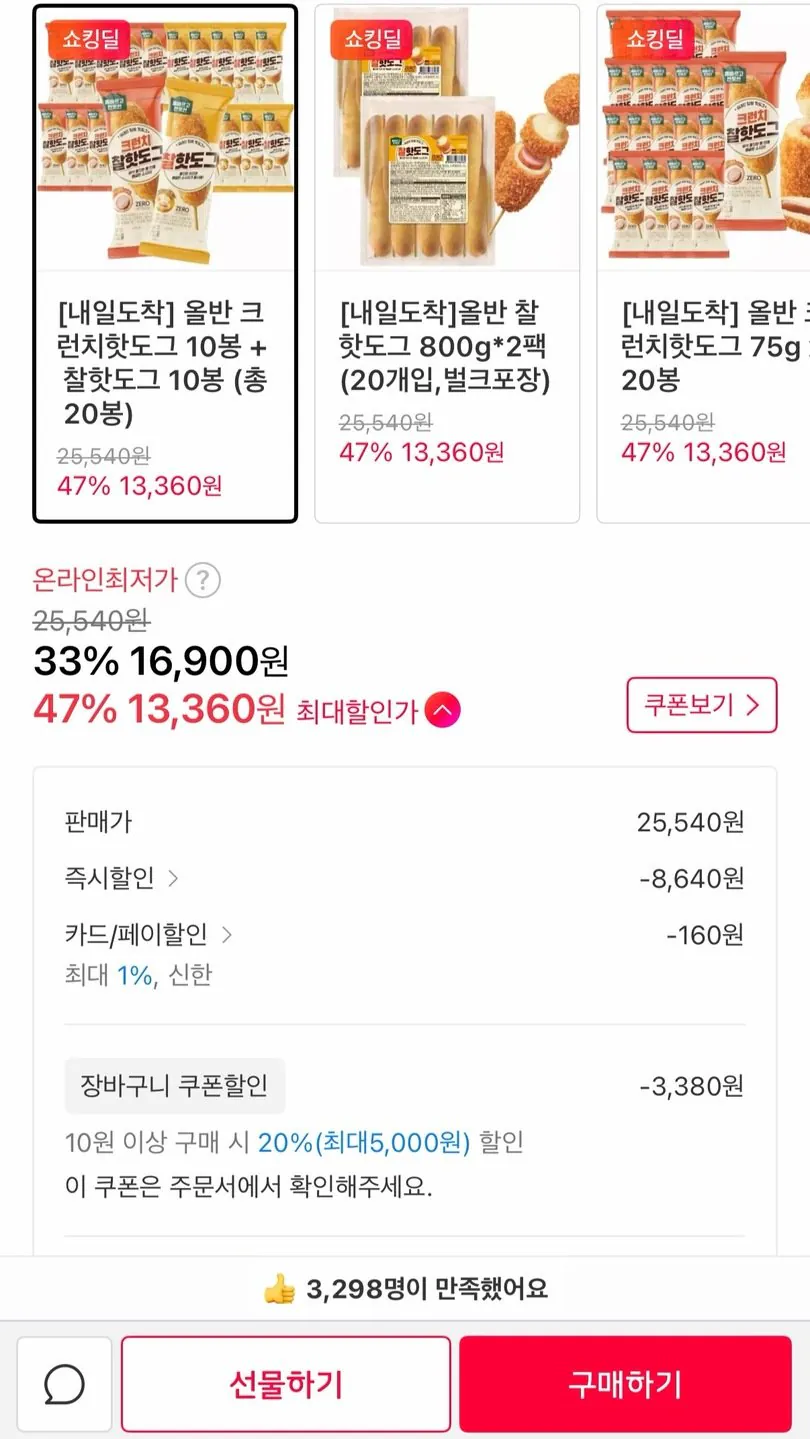The height and width of the screenshot is (1439, 810).
Task: Open the 찰핫도그 bulk pack product image
Action: tap(447, 138)
